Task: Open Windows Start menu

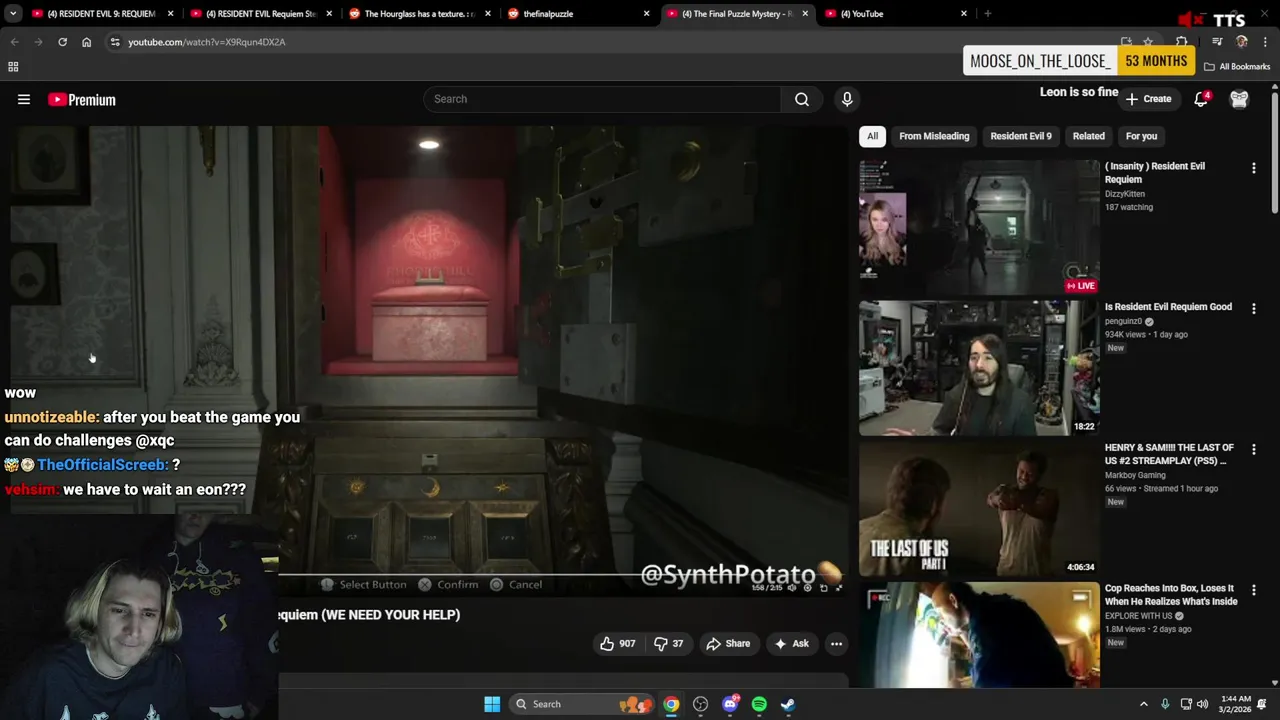Action: click(492, 704)
